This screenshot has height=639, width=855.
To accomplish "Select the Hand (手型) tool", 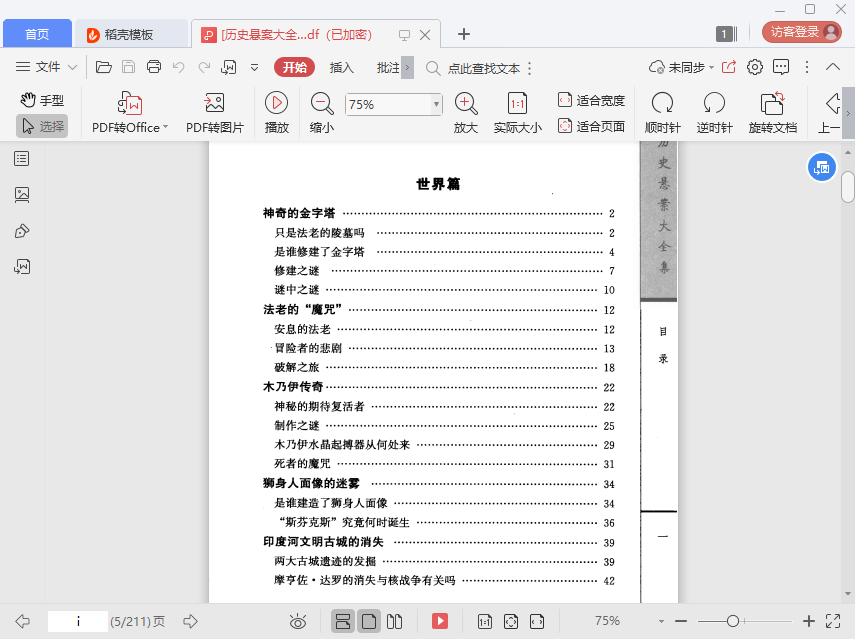I will 42,100.
